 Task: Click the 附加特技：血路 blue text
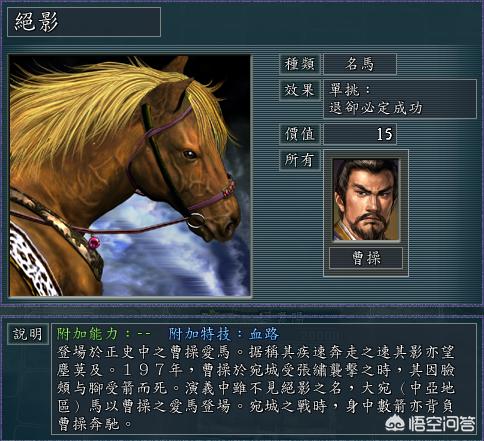pos(223,334)
